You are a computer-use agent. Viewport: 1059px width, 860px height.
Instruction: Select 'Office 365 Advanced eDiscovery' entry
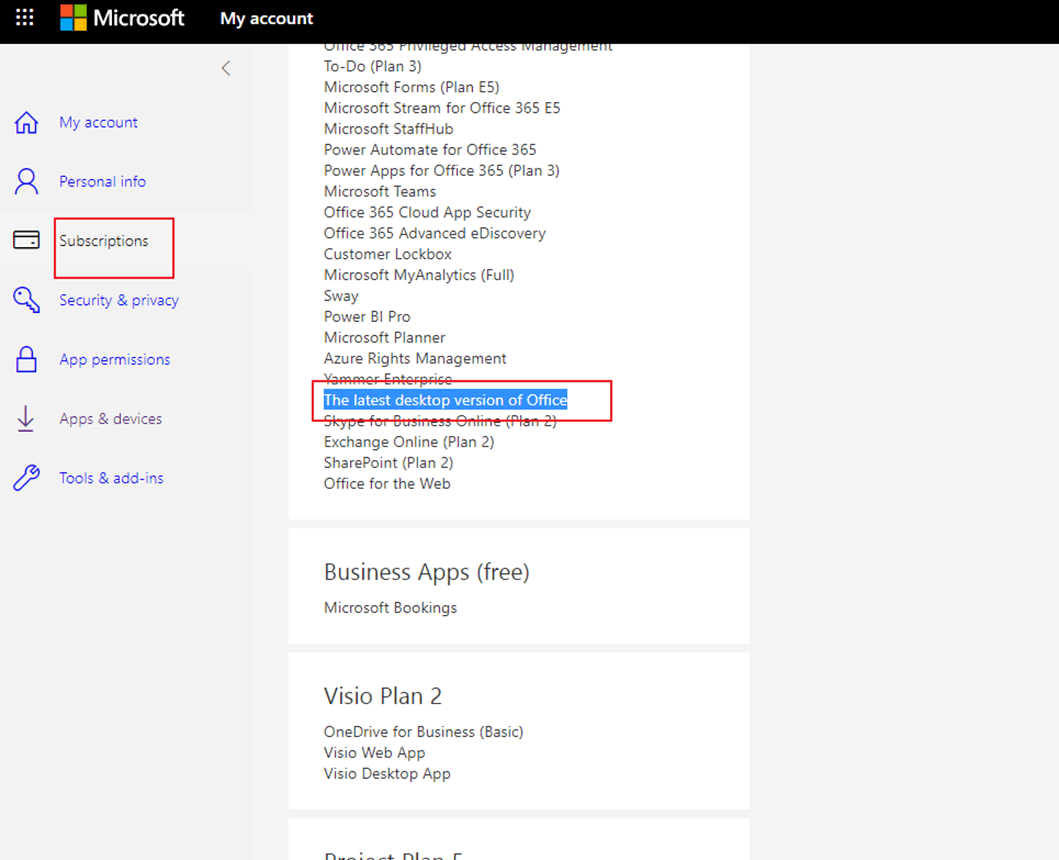(x=435, y=234)
